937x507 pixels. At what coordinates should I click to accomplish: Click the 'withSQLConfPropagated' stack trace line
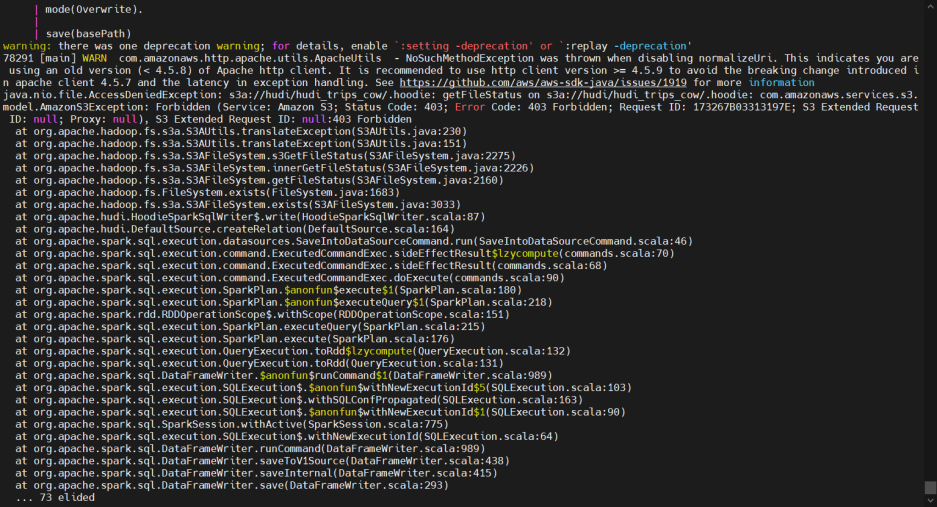(299, 400)
